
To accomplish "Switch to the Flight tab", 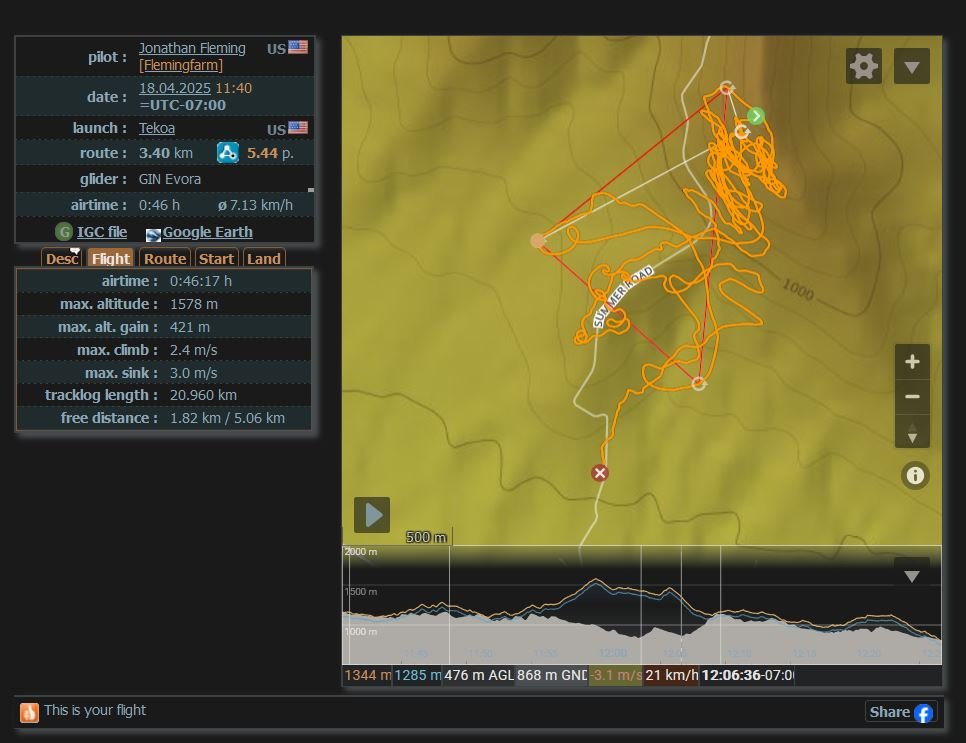I will (110, 258).
